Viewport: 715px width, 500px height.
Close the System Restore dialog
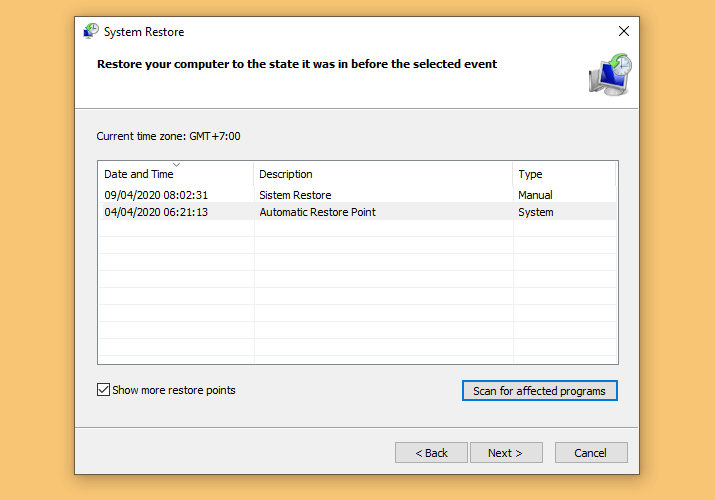(624, 31)
